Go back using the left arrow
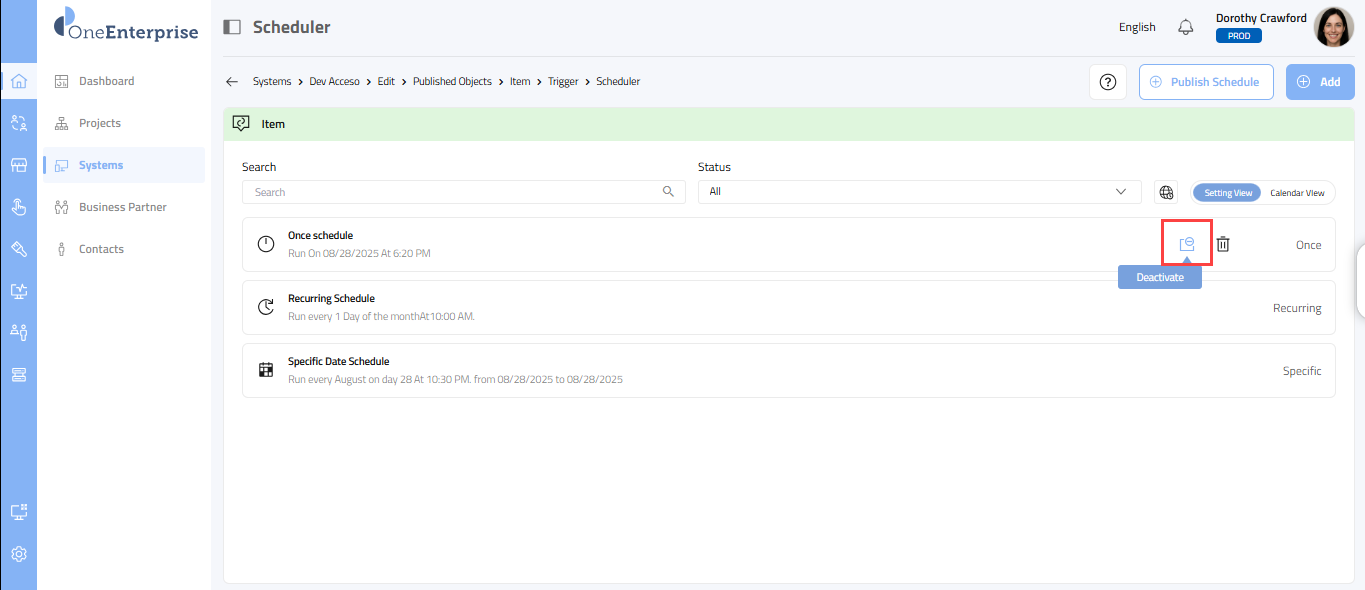Image resolution: width=1365 pixels, height=590 pixels. pos(232,82)
